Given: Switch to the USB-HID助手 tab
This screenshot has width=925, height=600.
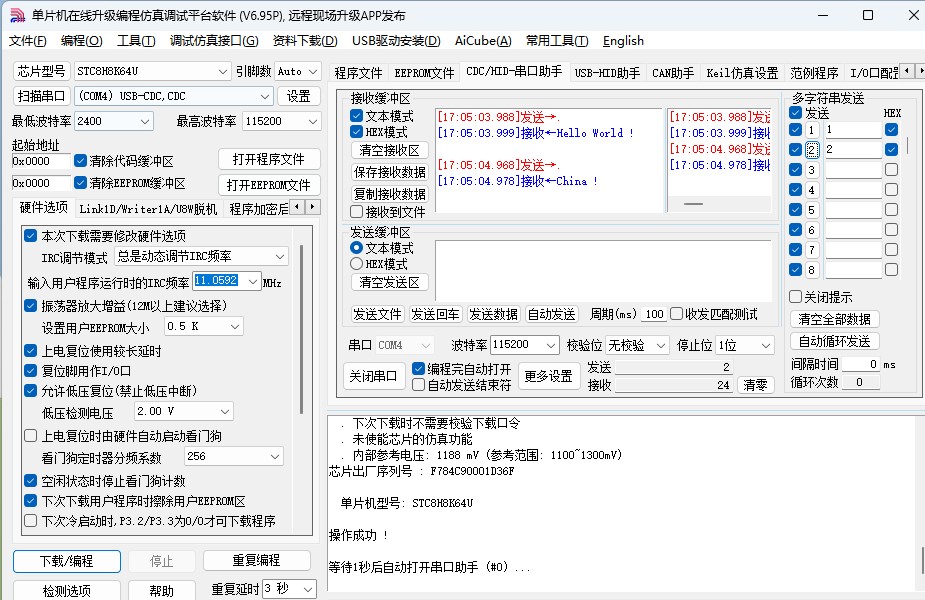Looking at the screenshot, I should (x=607, y=73).
